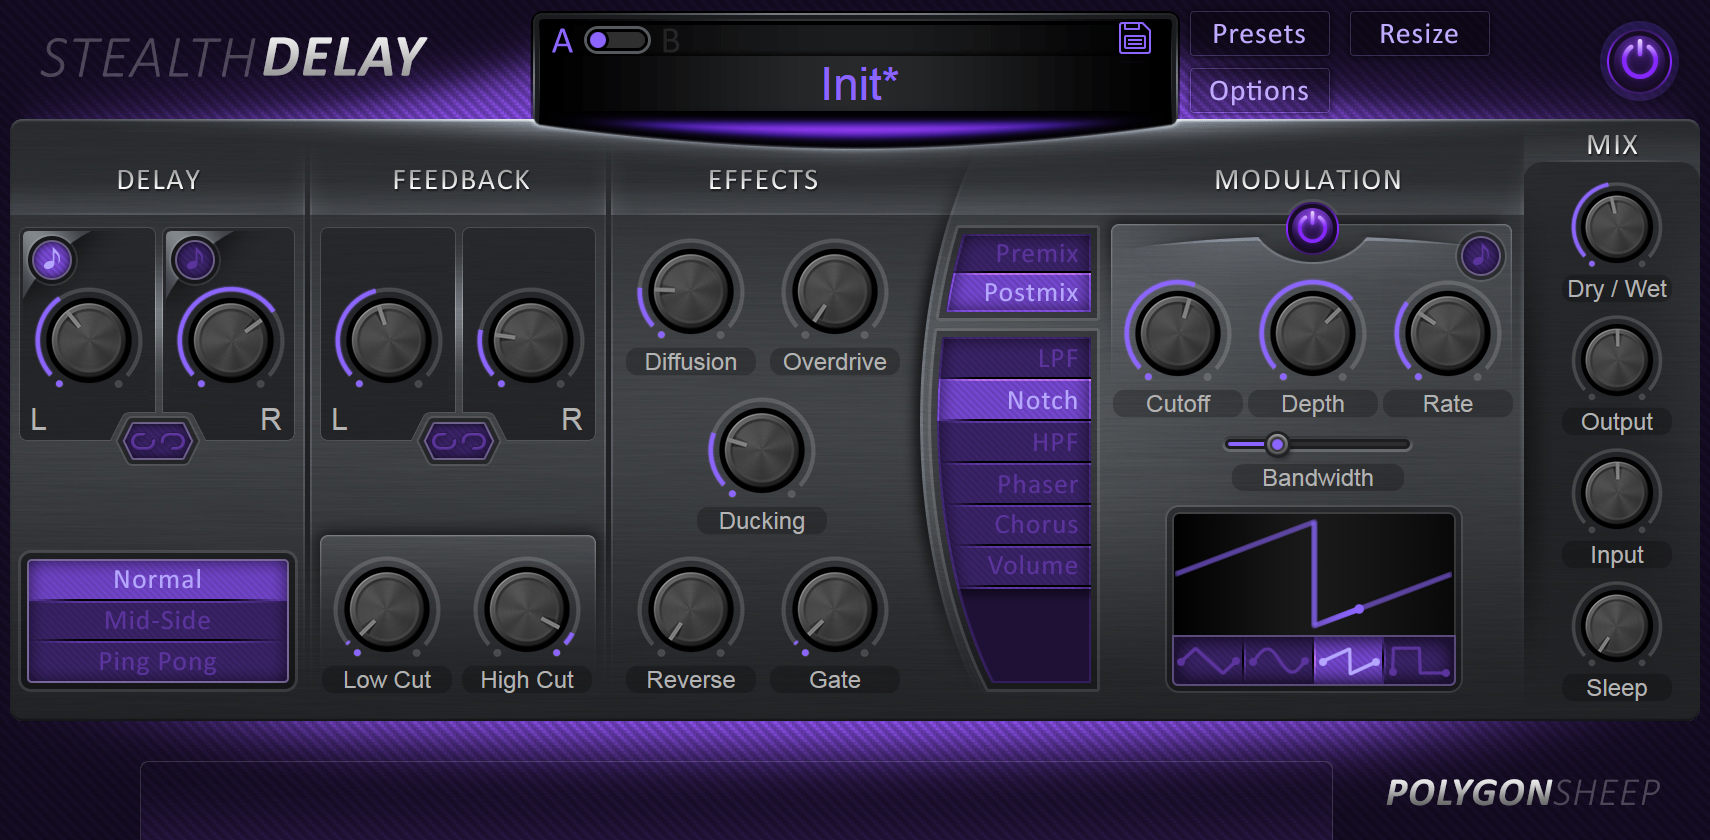Click the Bandwidth slider handle
This screenshot has height=840, width=1710.
(x=1277, y=444)
